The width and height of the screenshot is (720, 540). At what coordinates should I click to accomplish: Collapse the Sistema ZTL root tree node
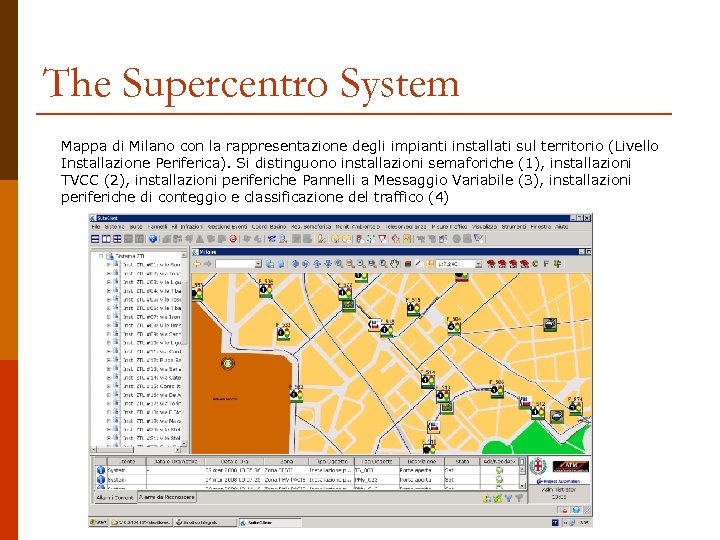click(101, 256)
